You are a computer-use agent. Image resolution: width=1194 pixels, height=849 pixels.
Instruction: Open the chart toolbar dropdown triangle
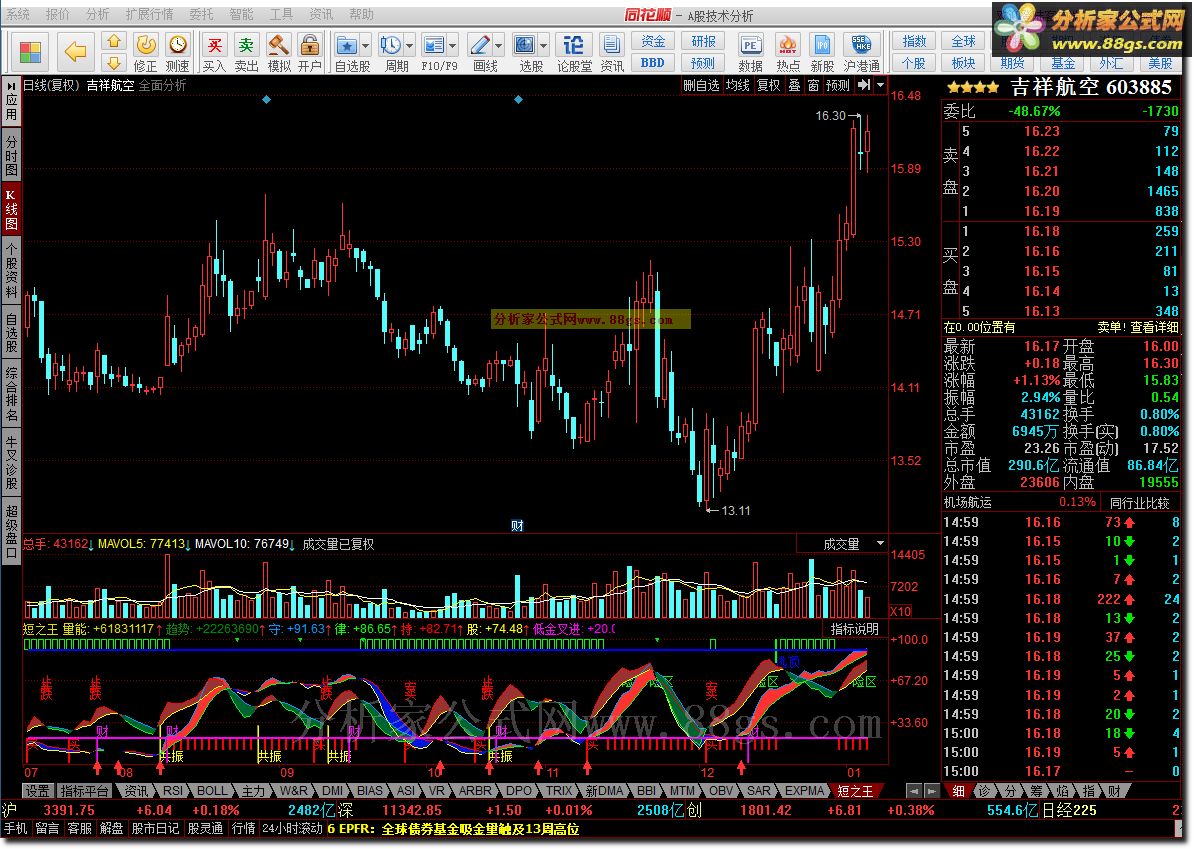tap(880, 85)
